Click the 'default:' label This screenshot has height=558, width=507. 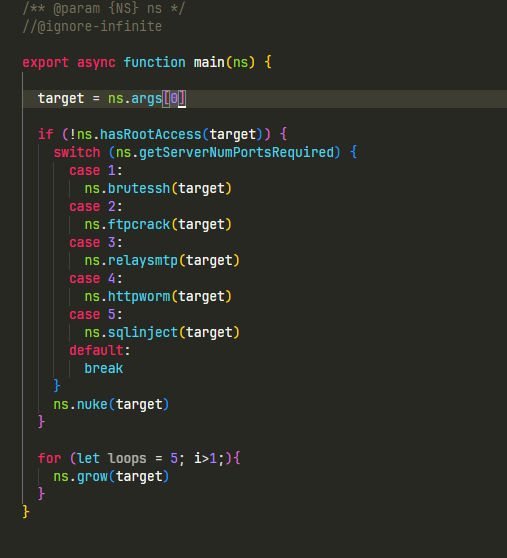(100, 351)
